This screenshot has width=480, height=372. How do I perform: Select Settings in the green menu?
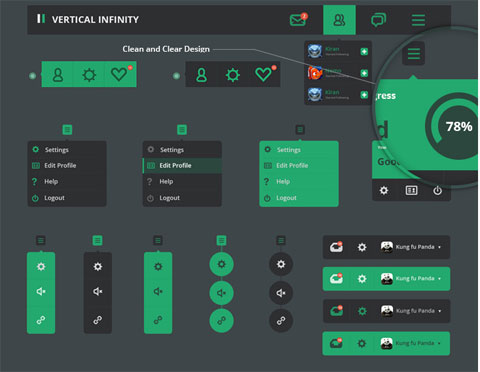pyautogui.click(x=299, y=150)
